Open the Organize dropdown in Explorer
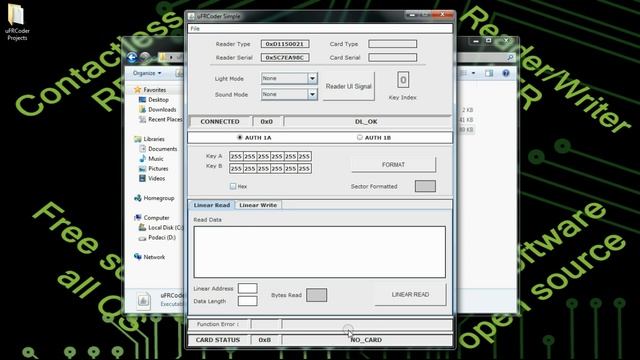Viewport: 640px width, 360px height. pyautogui.click(x=147, y=73)
